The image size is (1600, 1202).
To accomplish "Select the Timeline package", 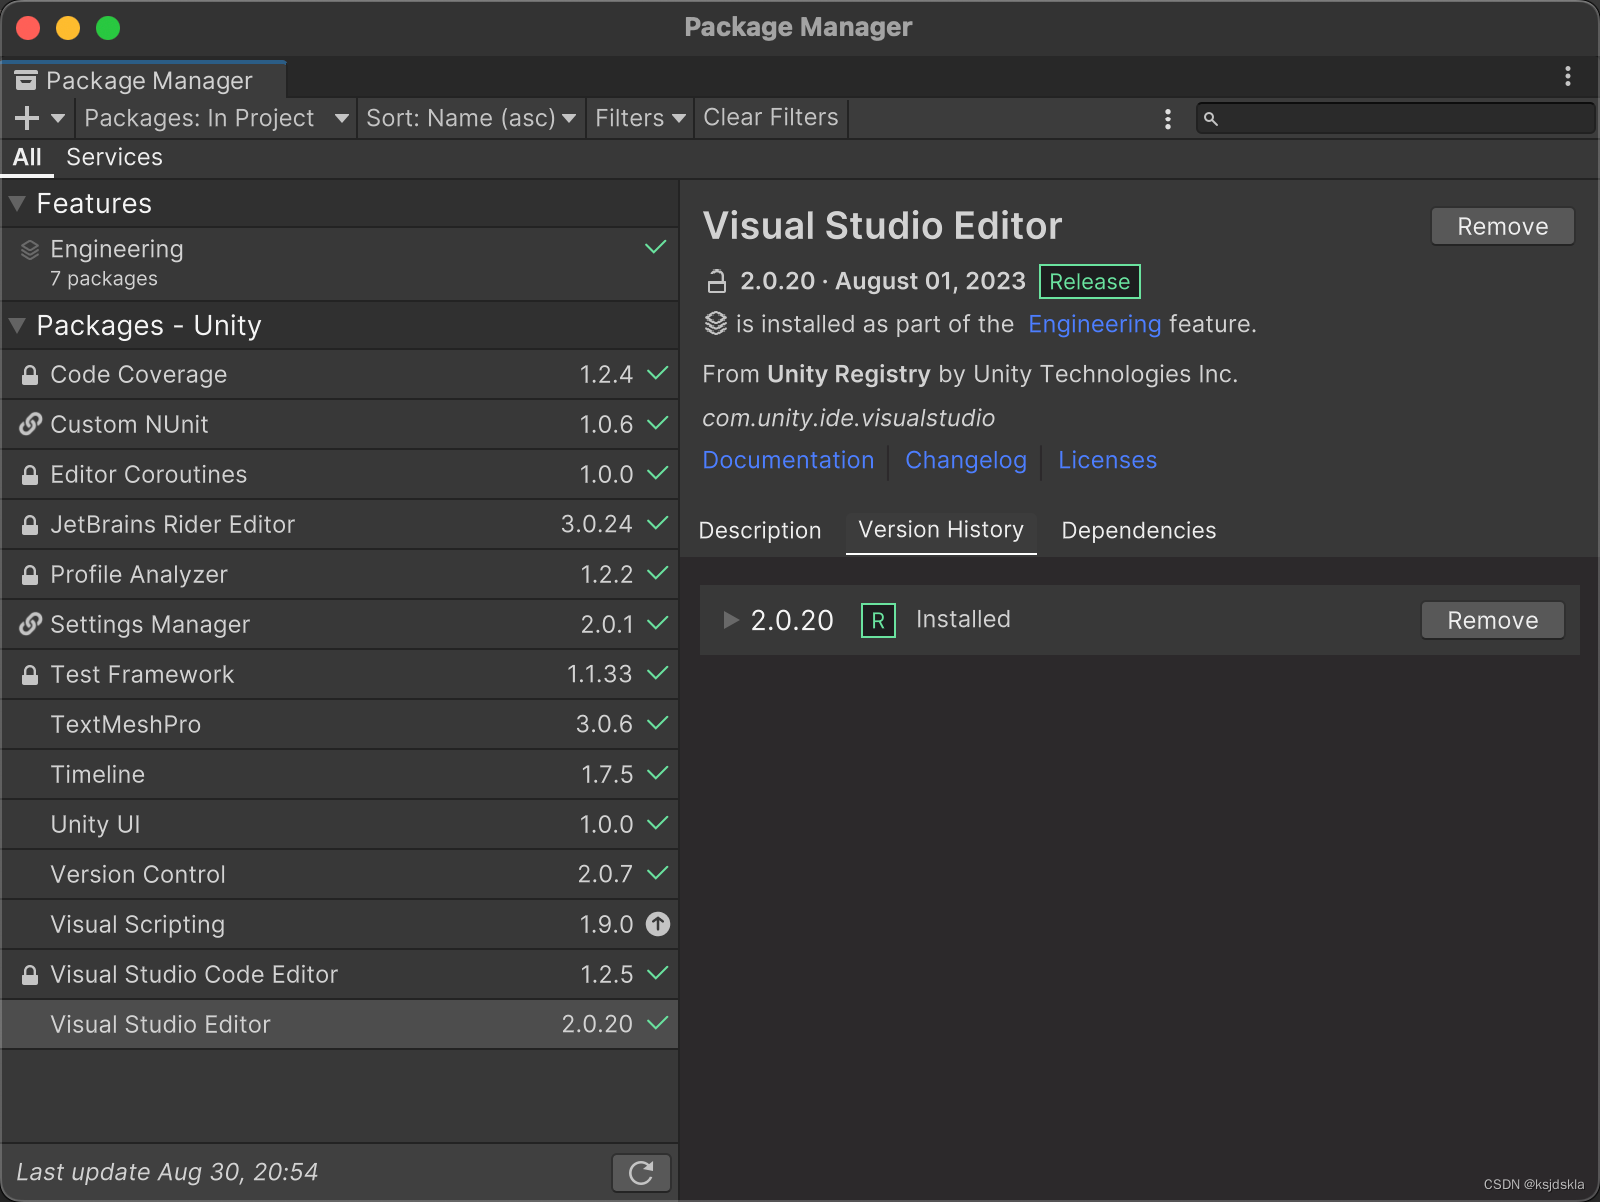I will (x=340, y=774).
